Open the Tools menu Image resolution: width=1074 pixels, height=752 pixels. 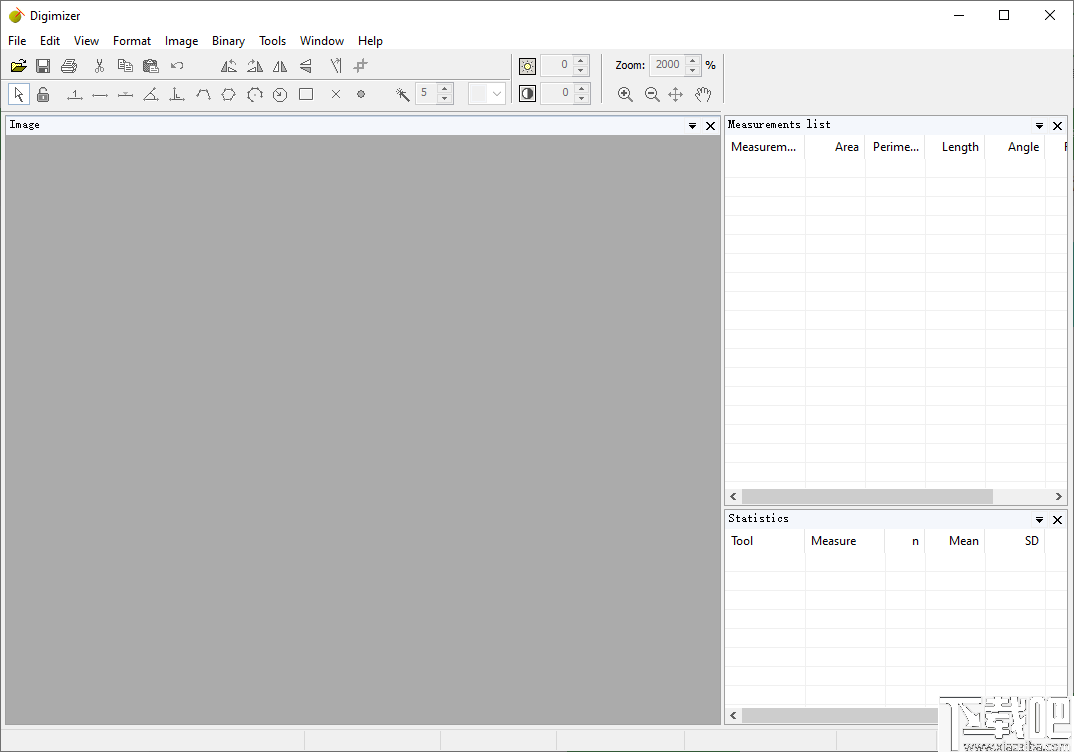click(272, 41)
